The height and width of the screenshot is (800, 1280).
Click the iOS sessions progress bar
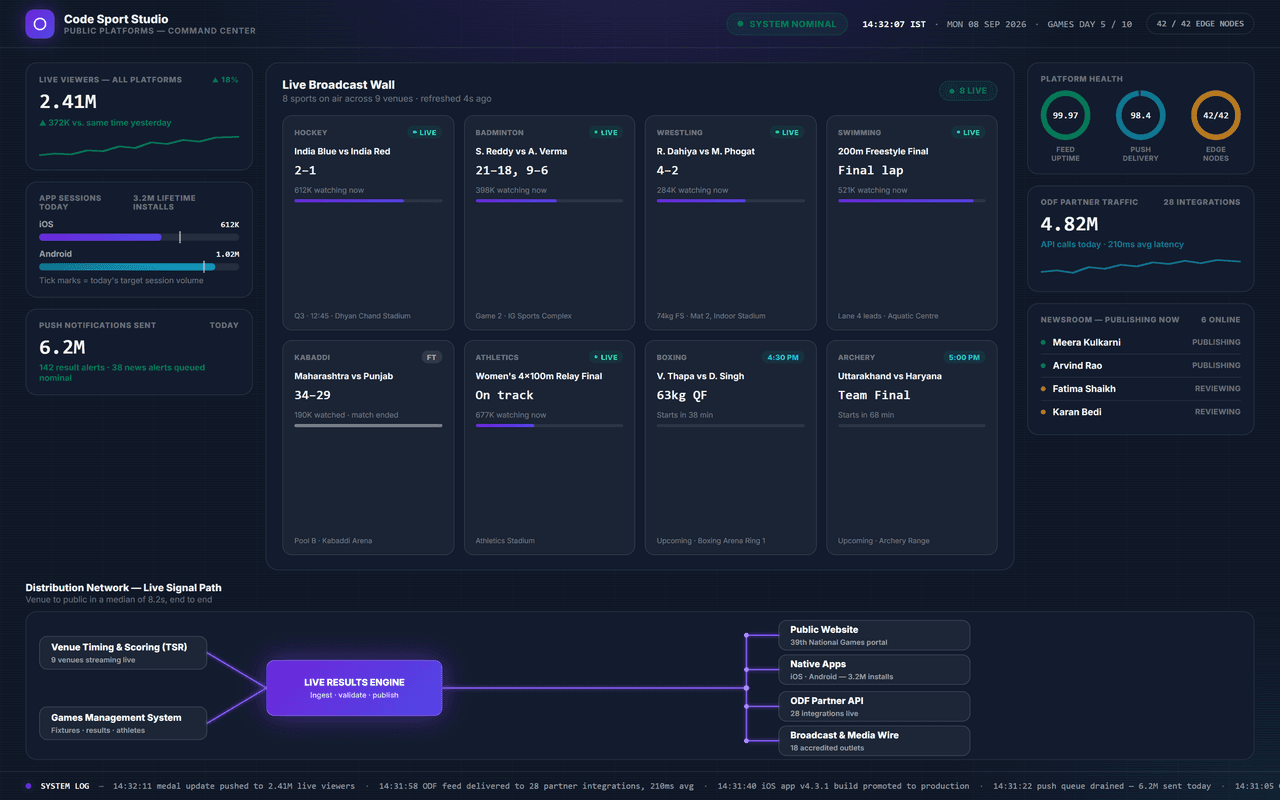[139, 237]
